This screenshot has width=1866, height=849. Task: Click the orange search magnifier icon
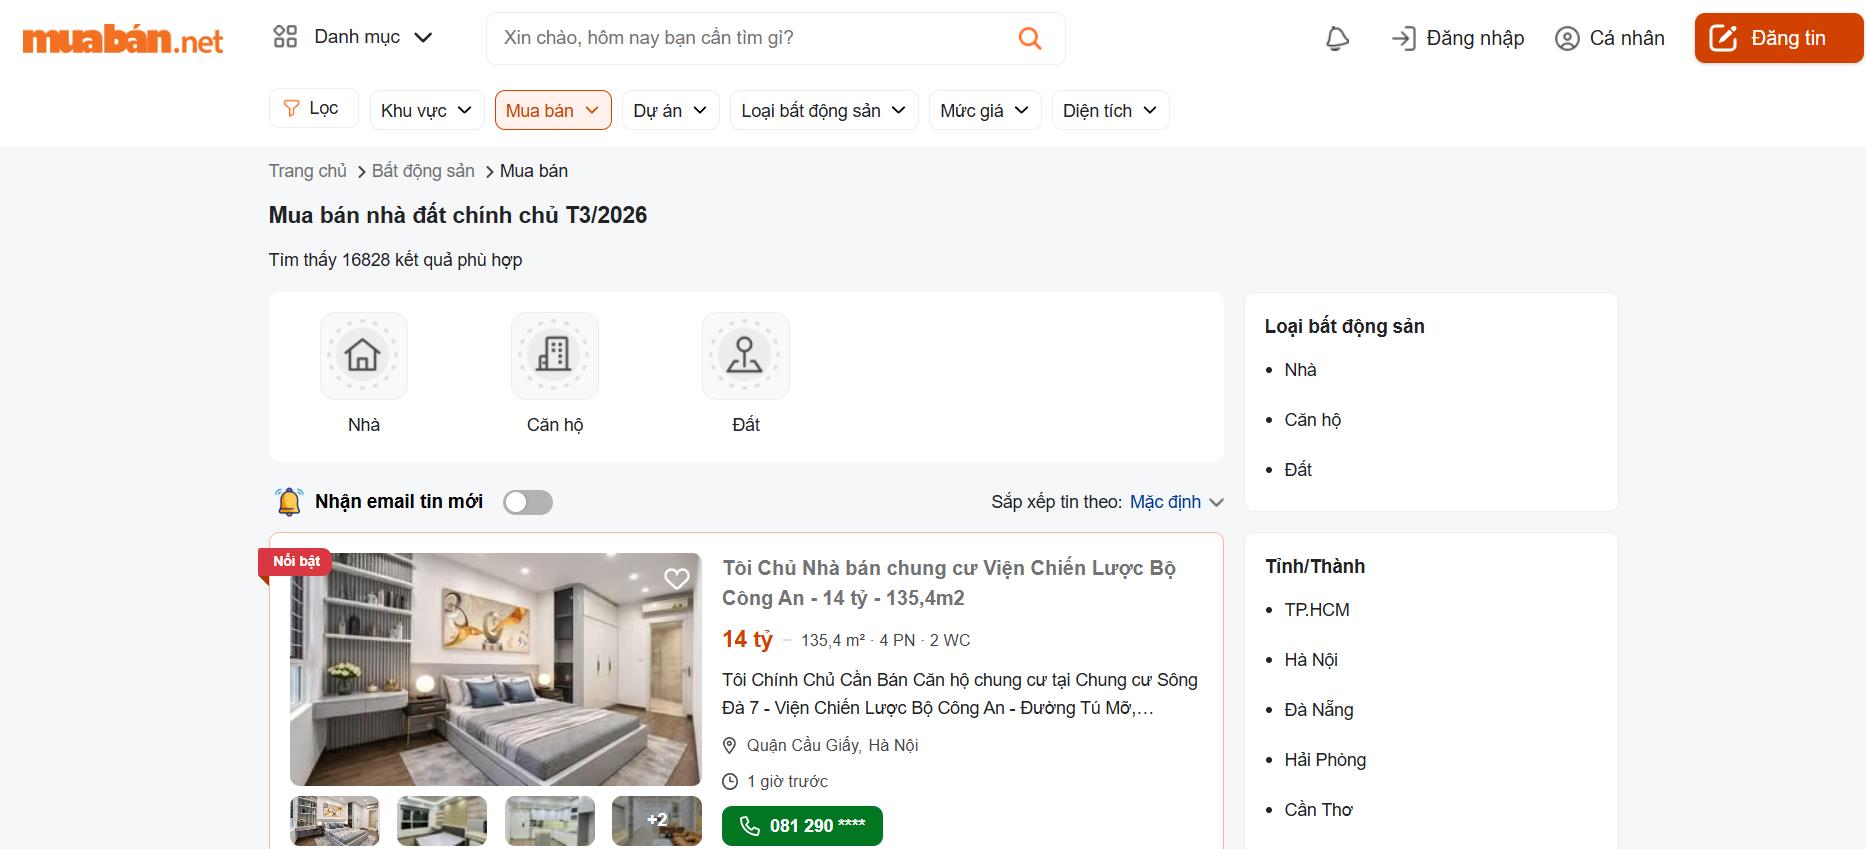1029,38
